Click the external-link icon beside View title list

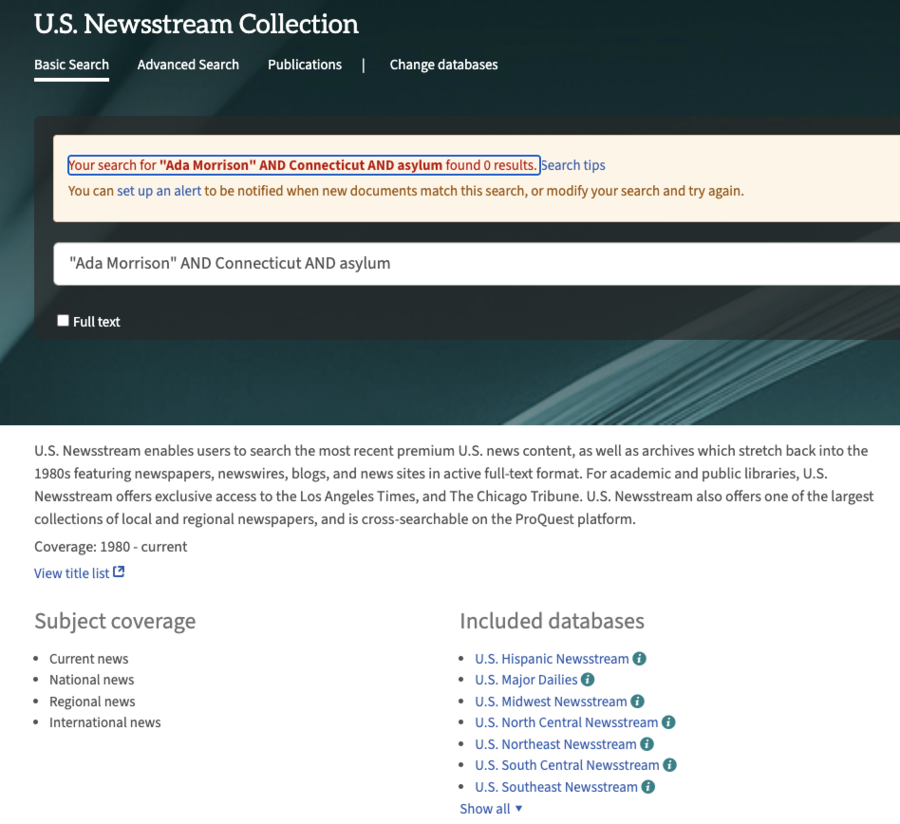(118, 572)
